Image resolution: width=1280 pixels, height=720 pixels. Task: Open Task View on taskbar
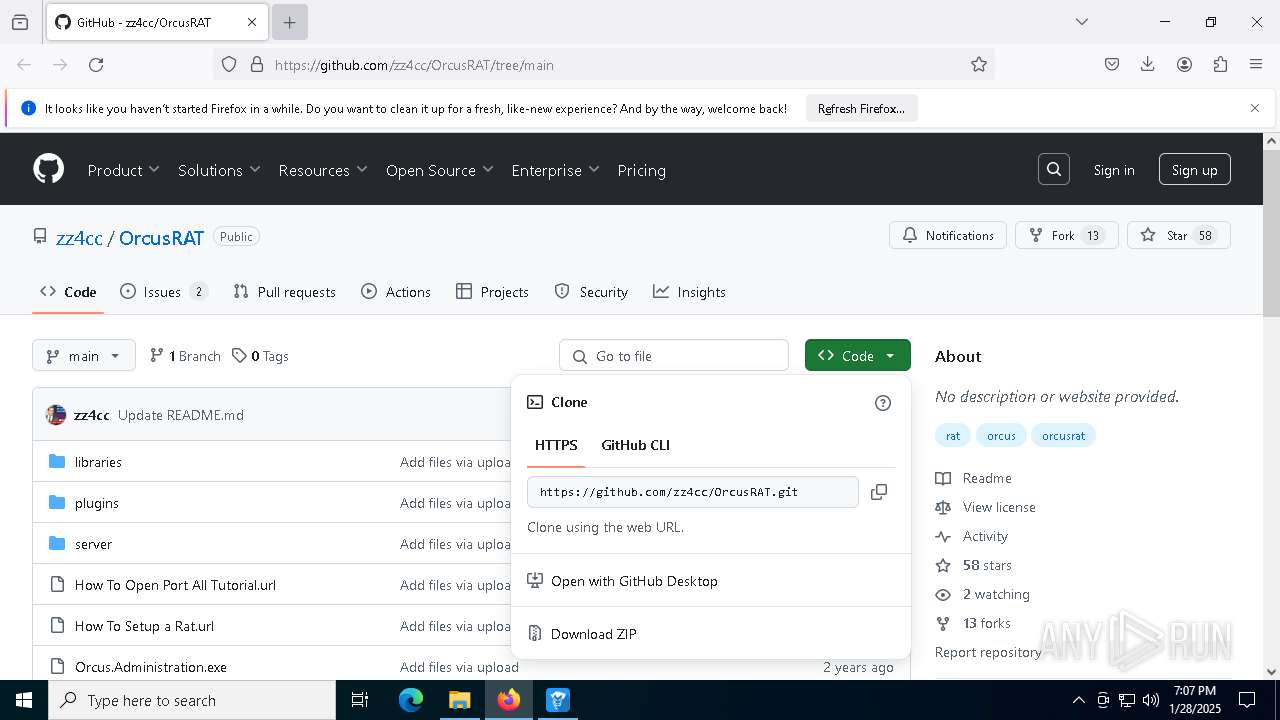(x=360, y=700)
